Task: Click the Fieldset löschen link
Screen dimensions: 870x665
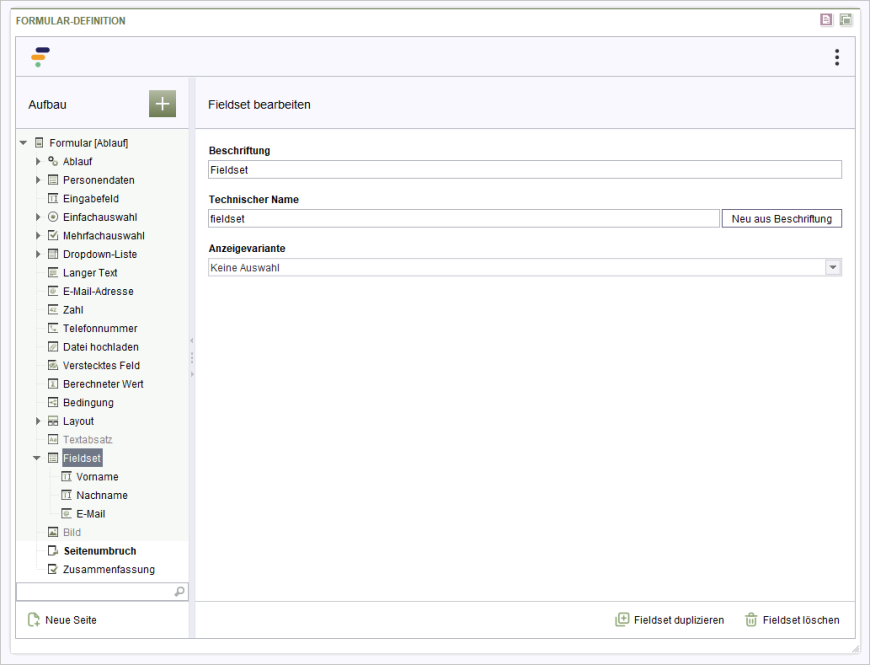Action: (801, 620)
